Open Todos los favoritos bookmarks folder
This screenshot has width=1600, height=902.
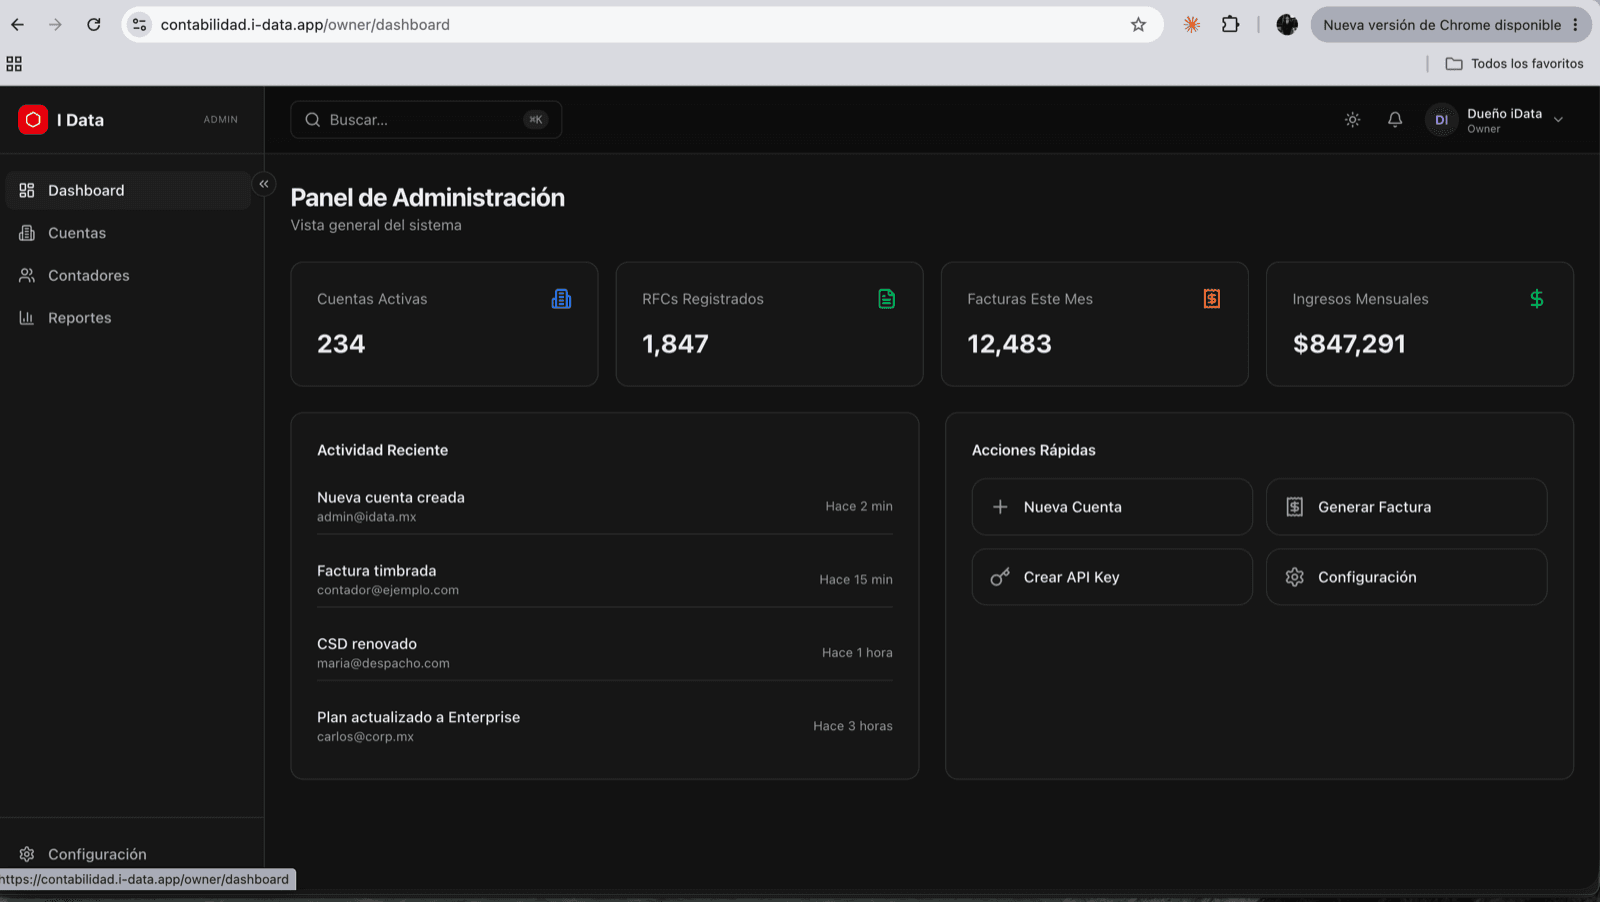tap(1514, 64)
